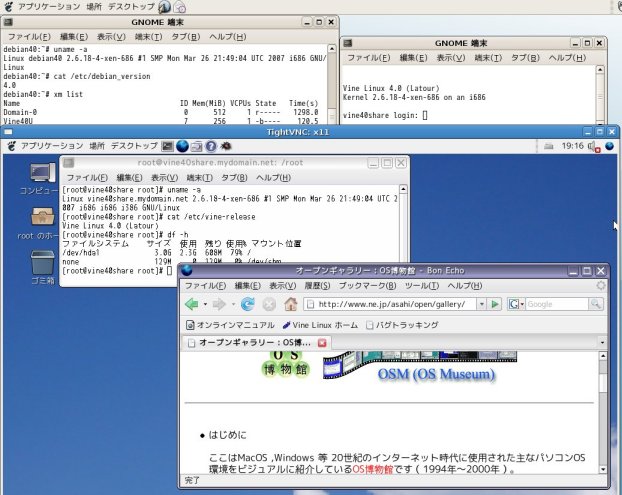622x495 pixels.
Task: Click the OSM (OS Museum) heading link
Action: (436, 374)
